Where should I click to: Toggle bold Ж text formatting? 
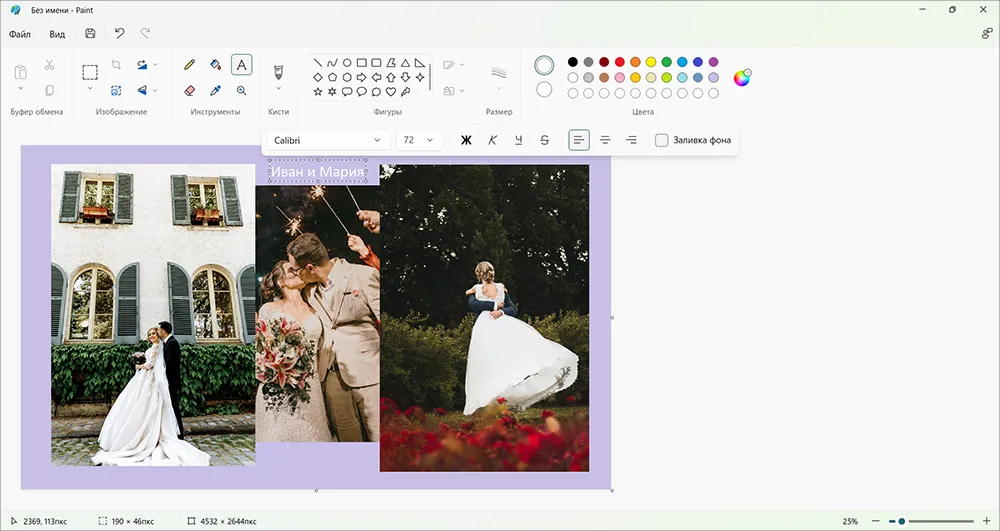click(x=466, y=140)
